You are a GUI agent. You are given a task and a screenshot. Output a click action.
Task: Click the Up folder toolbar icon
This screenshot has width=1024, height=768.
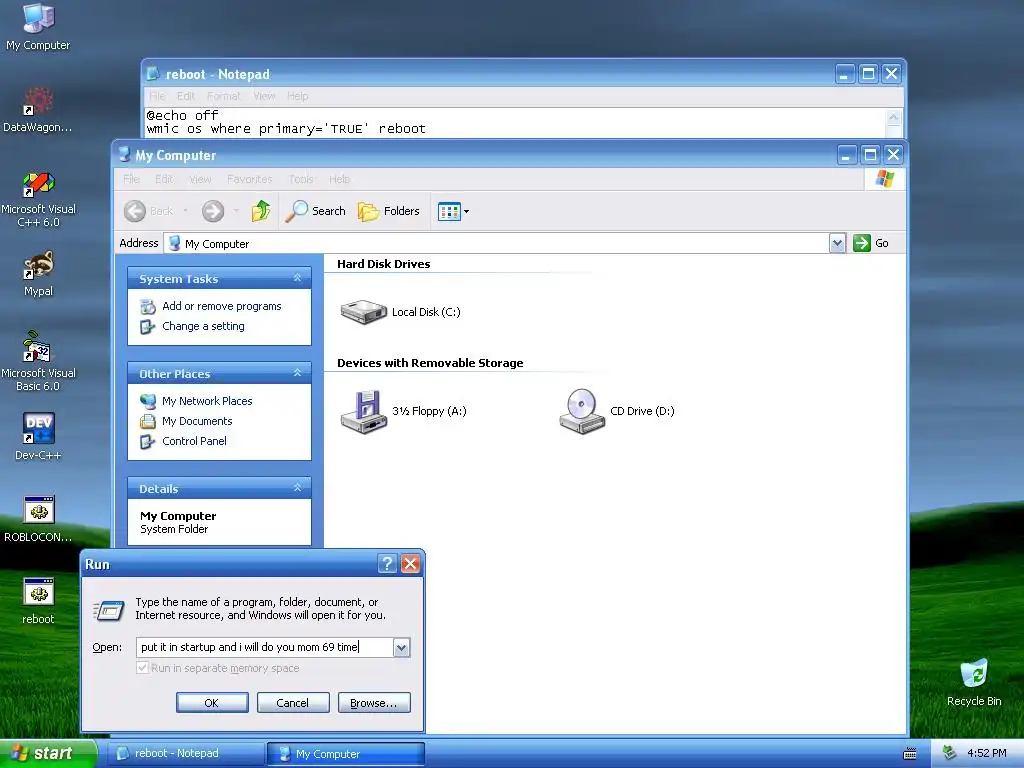tap(261, 211)
